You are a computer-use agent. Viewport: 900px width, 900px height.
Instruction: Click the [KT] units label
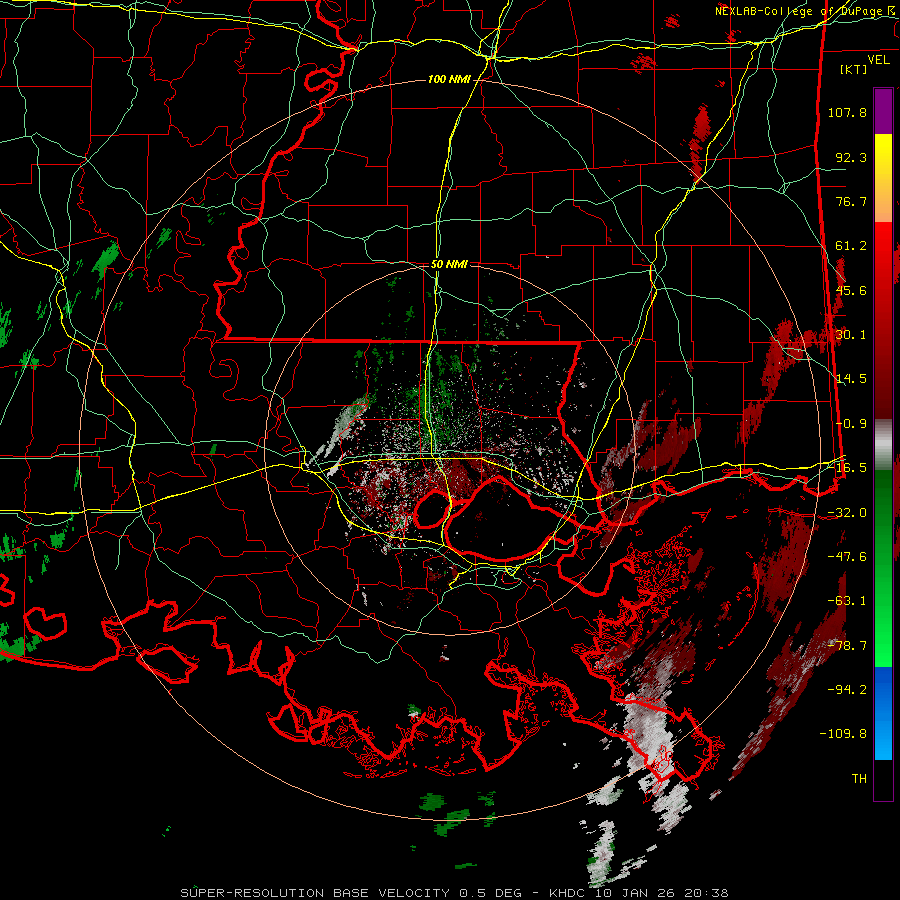click(854, 69)
